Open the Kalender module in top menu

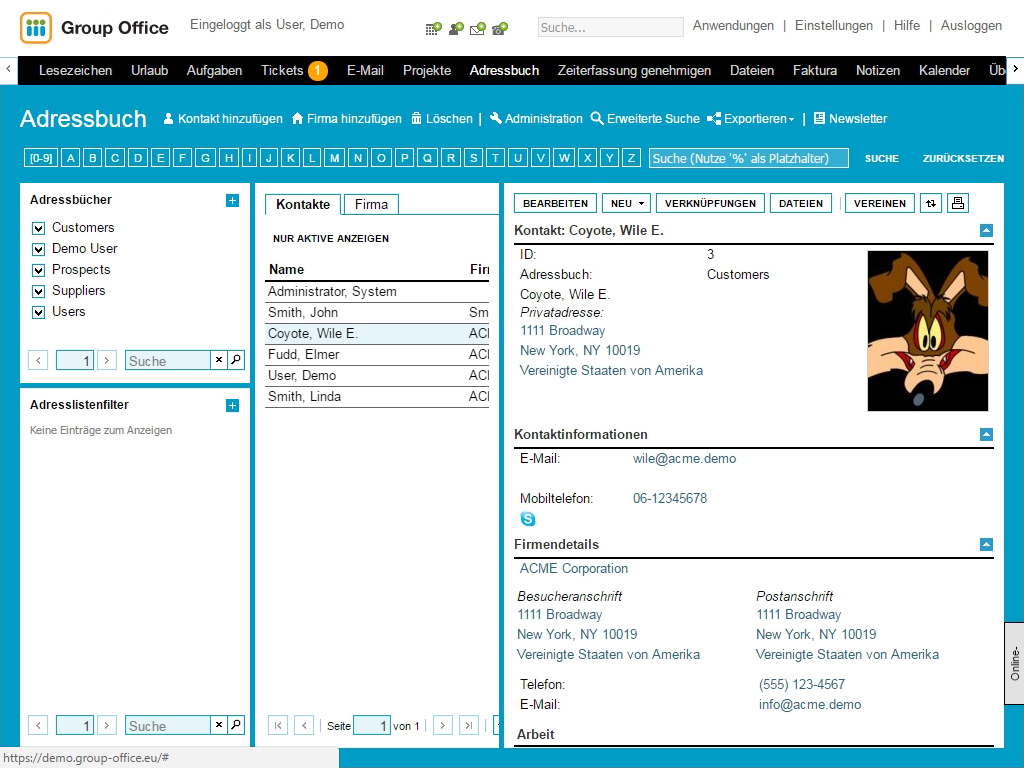(944, 70)
